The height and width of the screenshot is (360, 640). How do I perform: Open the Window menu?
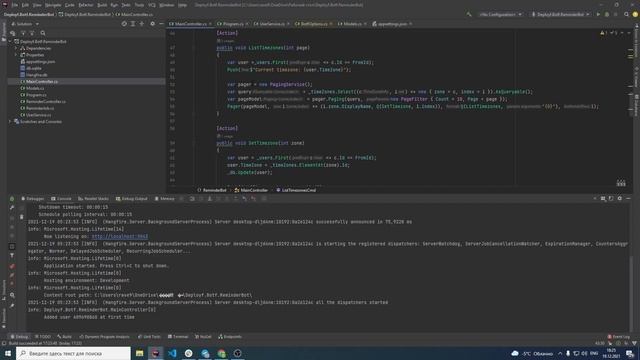point(167,5)
